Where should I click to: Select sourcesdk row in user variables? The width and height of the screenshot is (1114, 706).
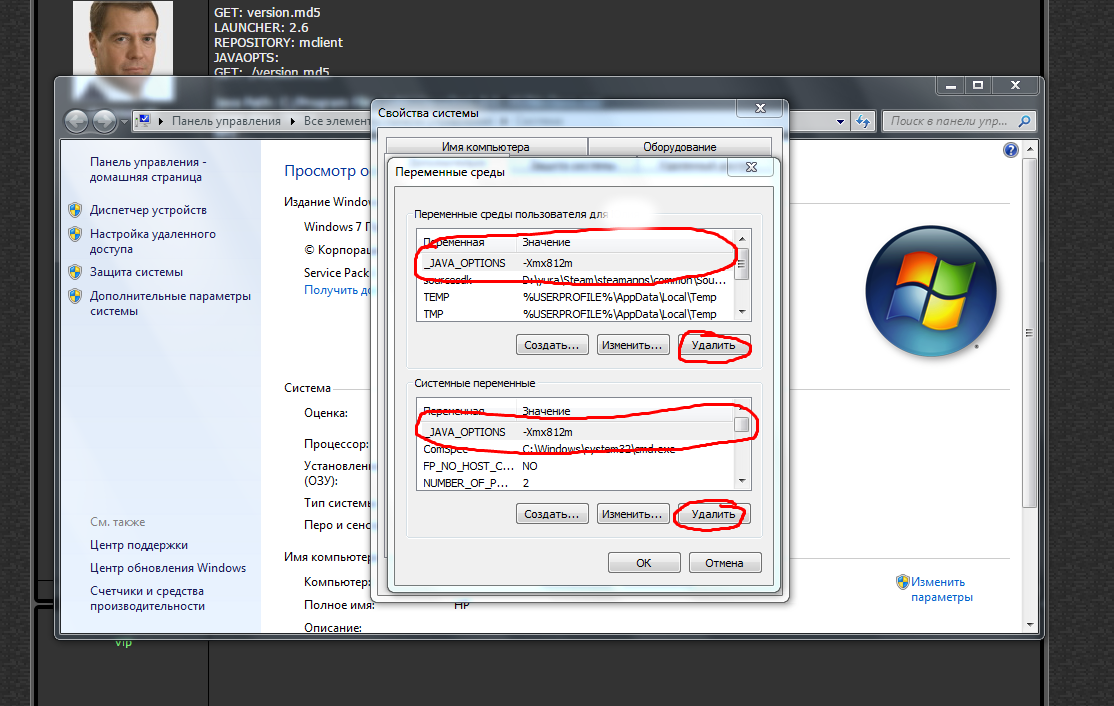[575, 281]
